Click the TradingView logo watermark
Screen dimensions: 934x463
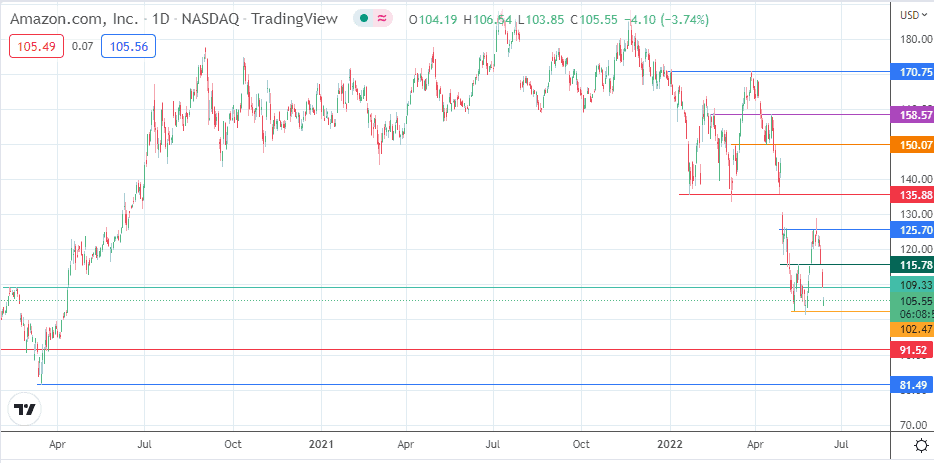[25, 409]
